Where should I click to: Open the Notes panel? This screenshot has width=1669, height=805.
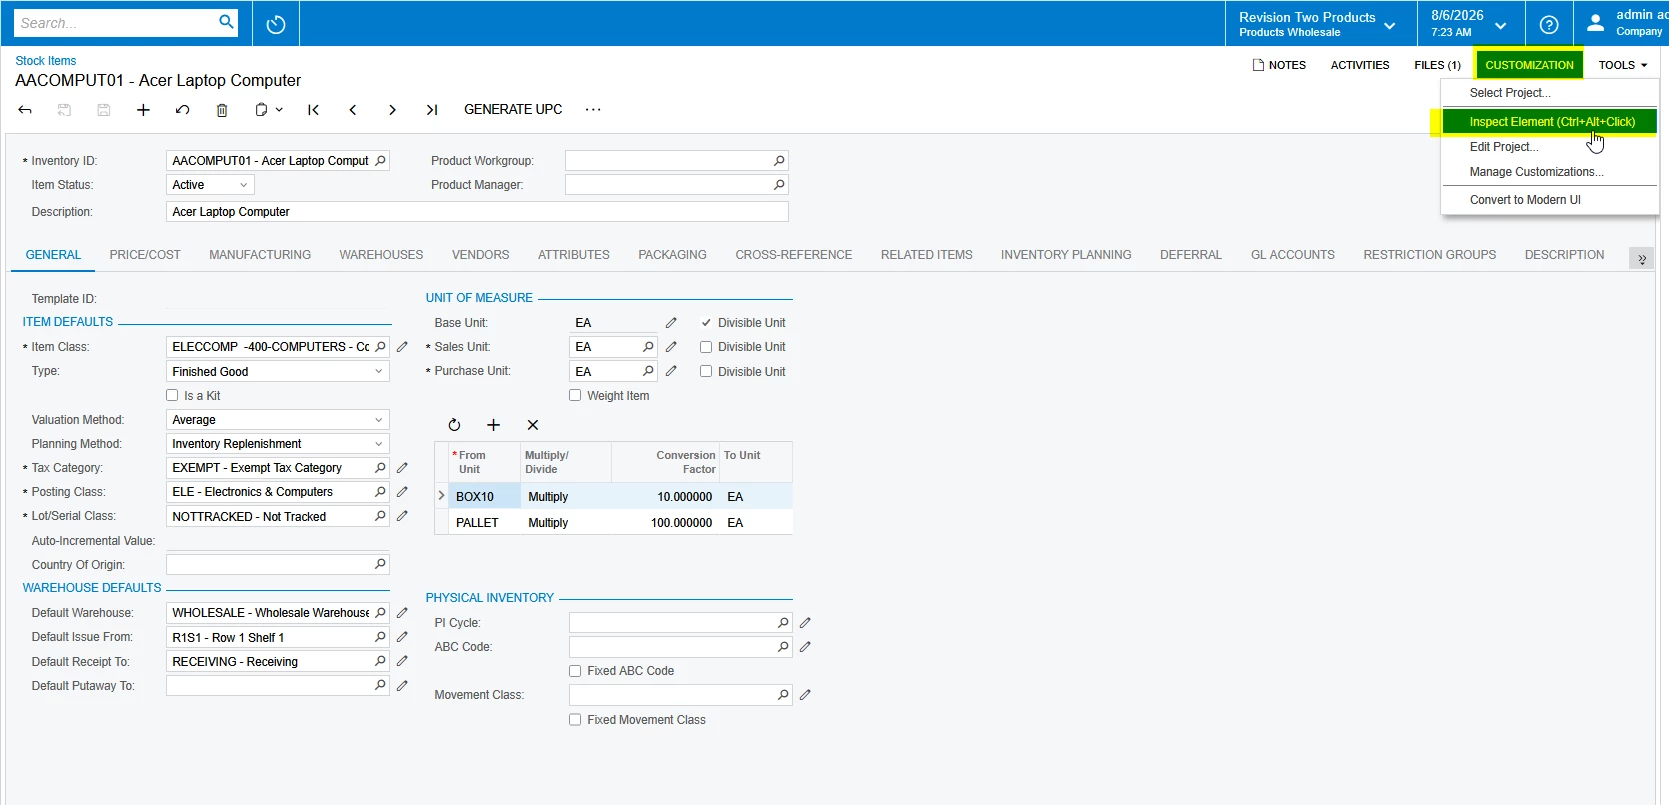(x=1279, y=65)
